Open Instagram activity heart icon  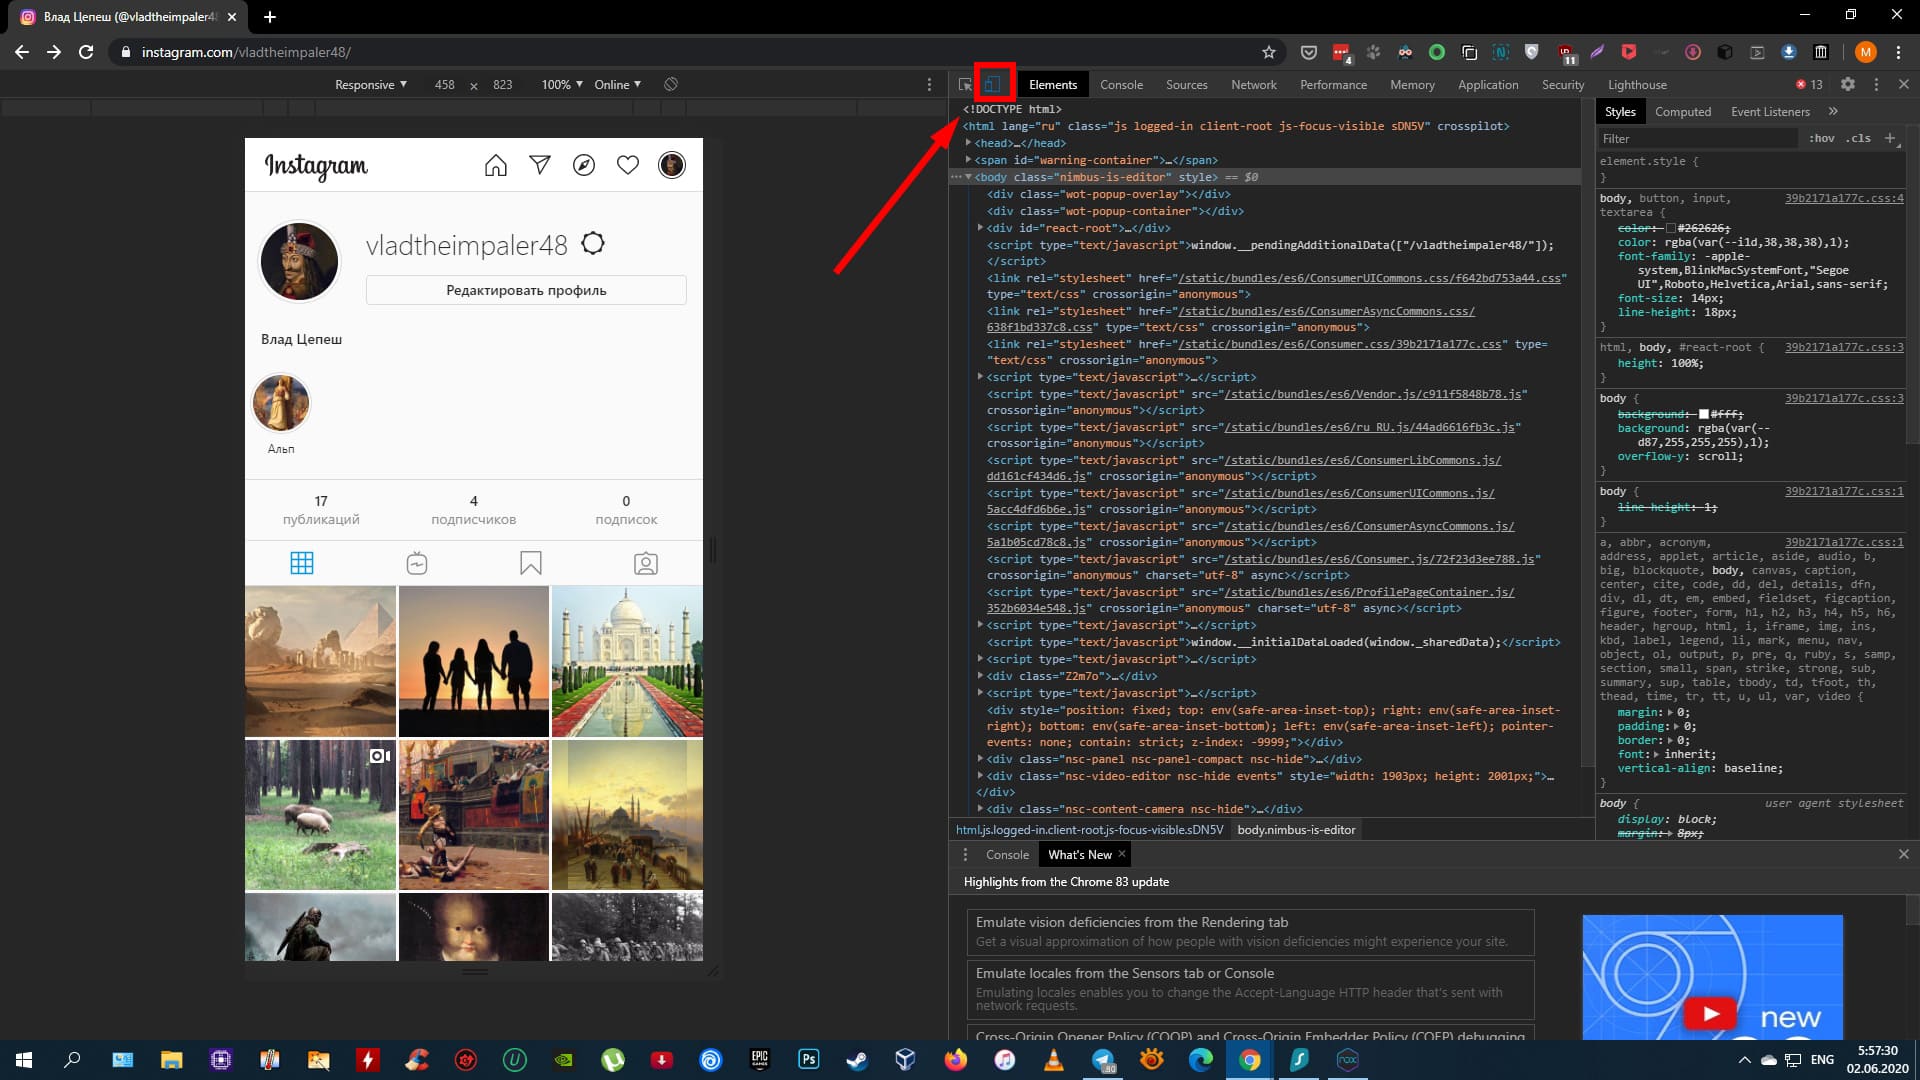pos(628,165)
